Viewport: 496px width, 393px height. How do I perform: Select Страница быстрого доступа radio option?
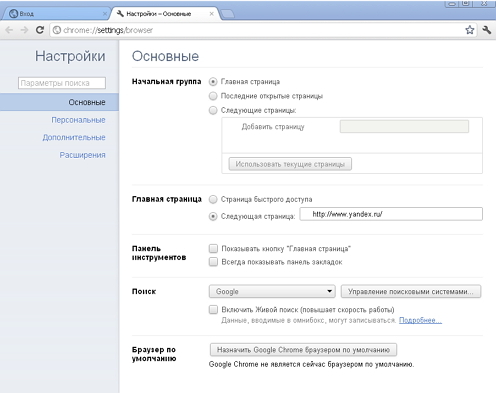point(213,199)
